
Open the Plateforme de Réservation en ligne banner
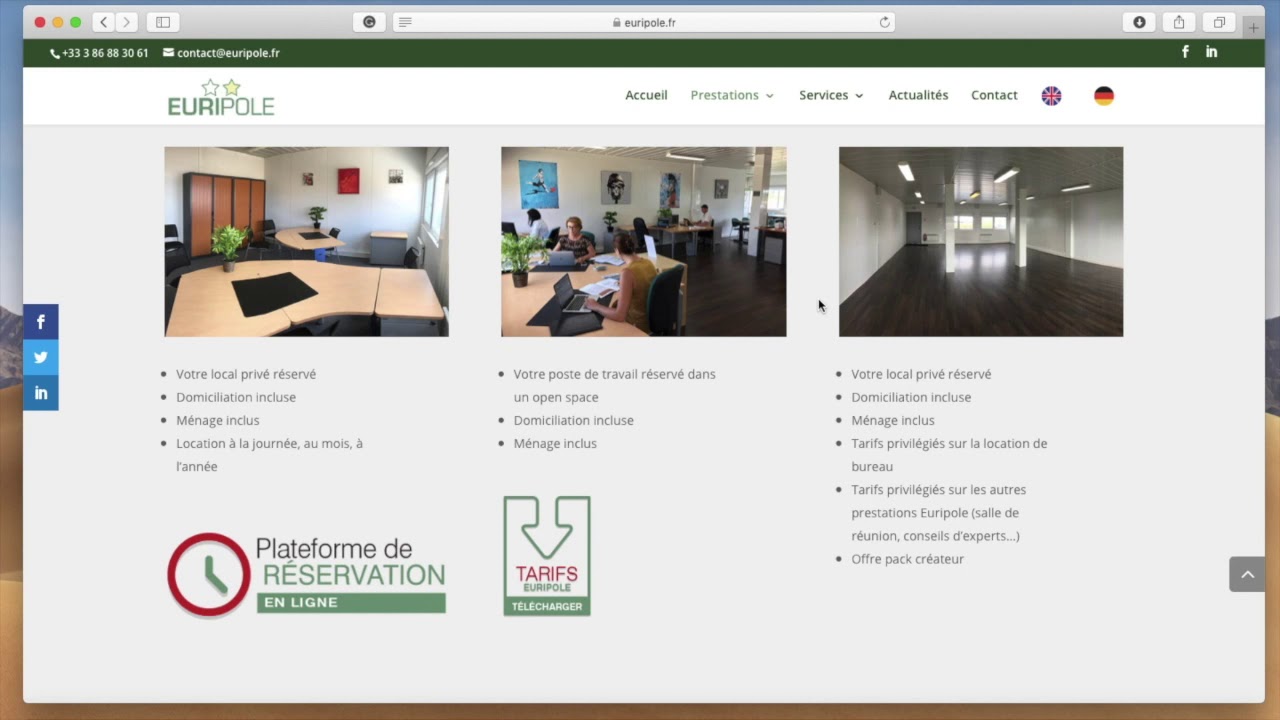306,575
